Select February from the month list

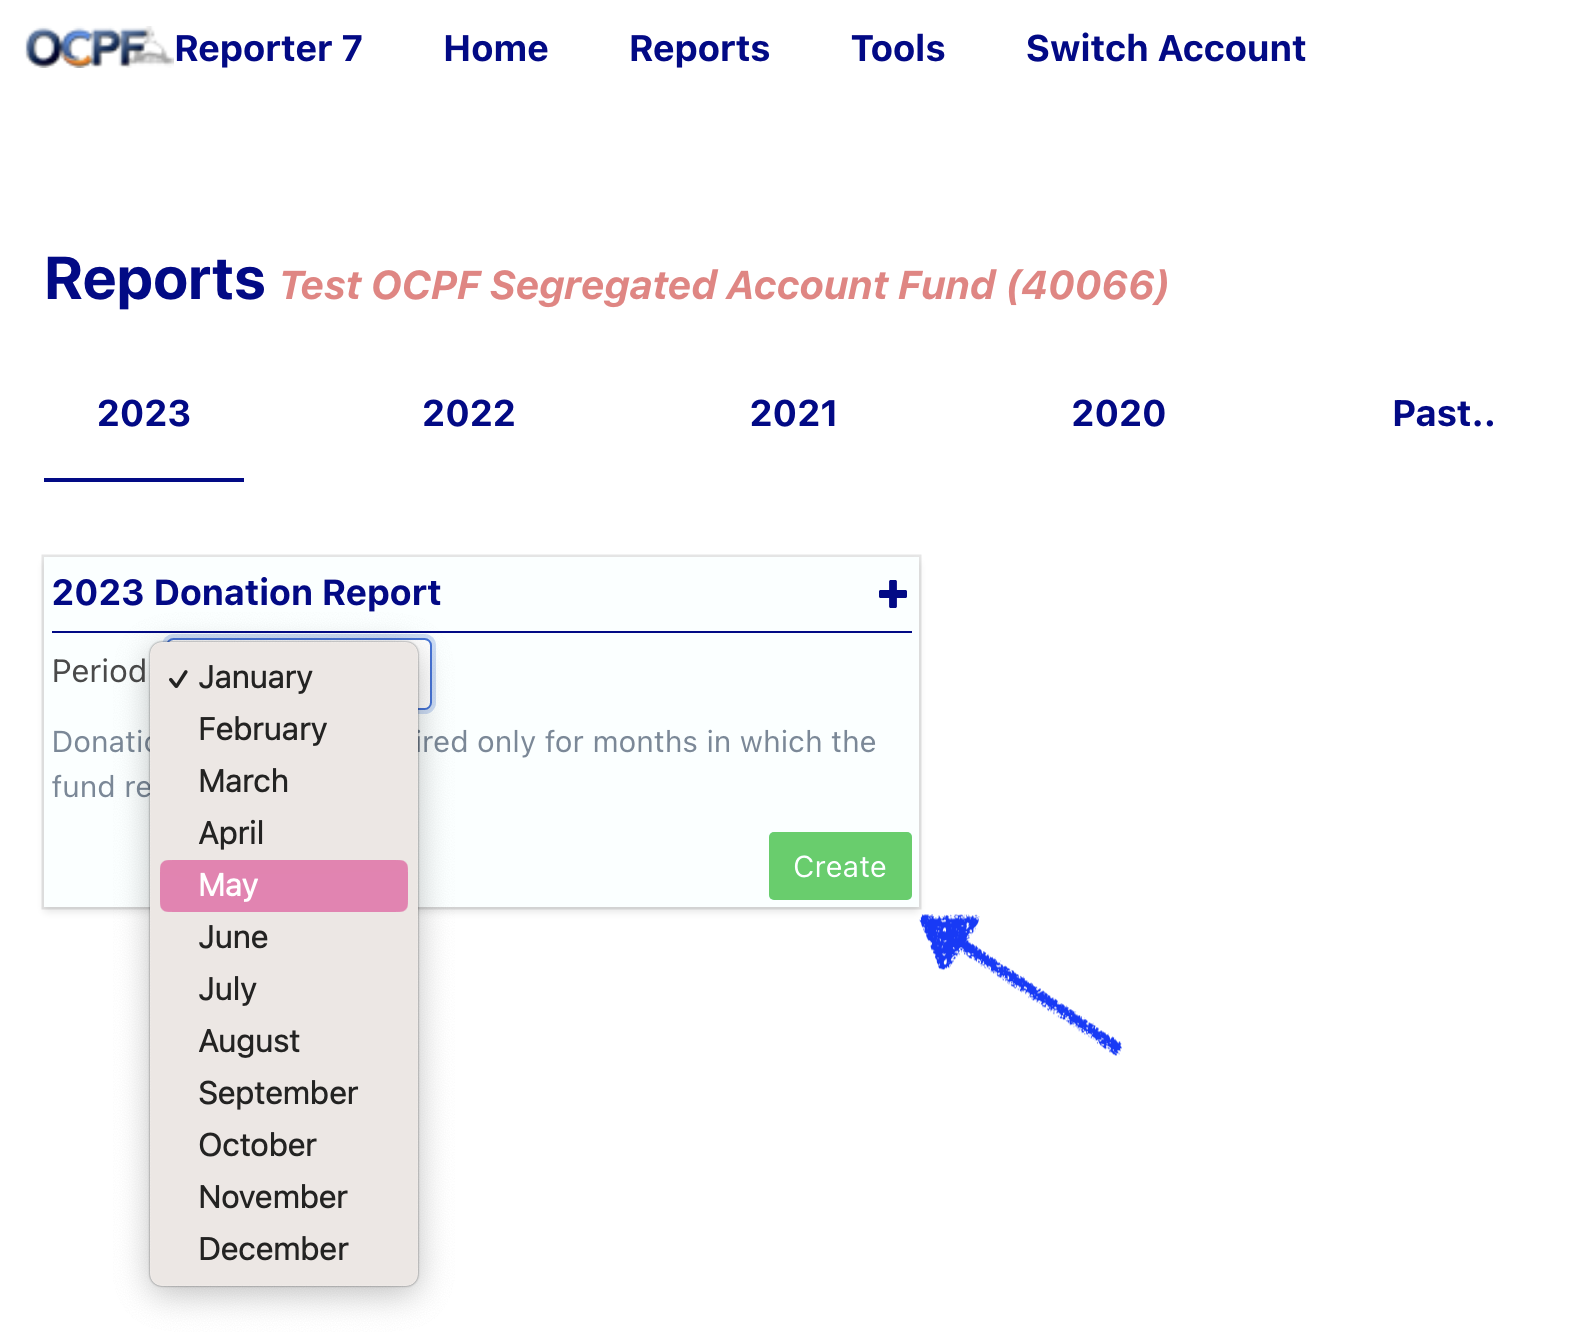click(262, 729)
